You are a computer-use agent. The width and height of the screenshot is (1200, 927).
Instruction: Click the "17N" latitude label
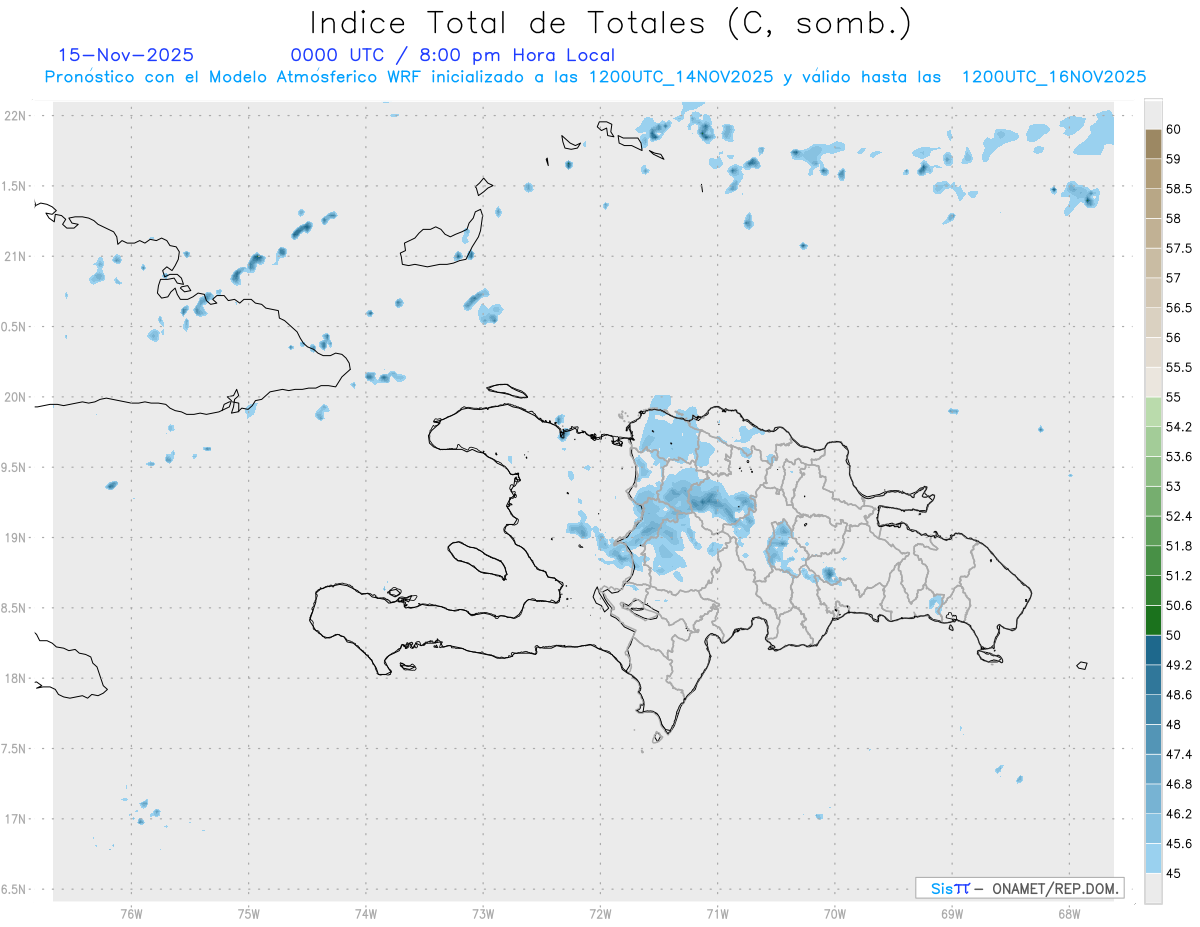click(x=16, y=819)
